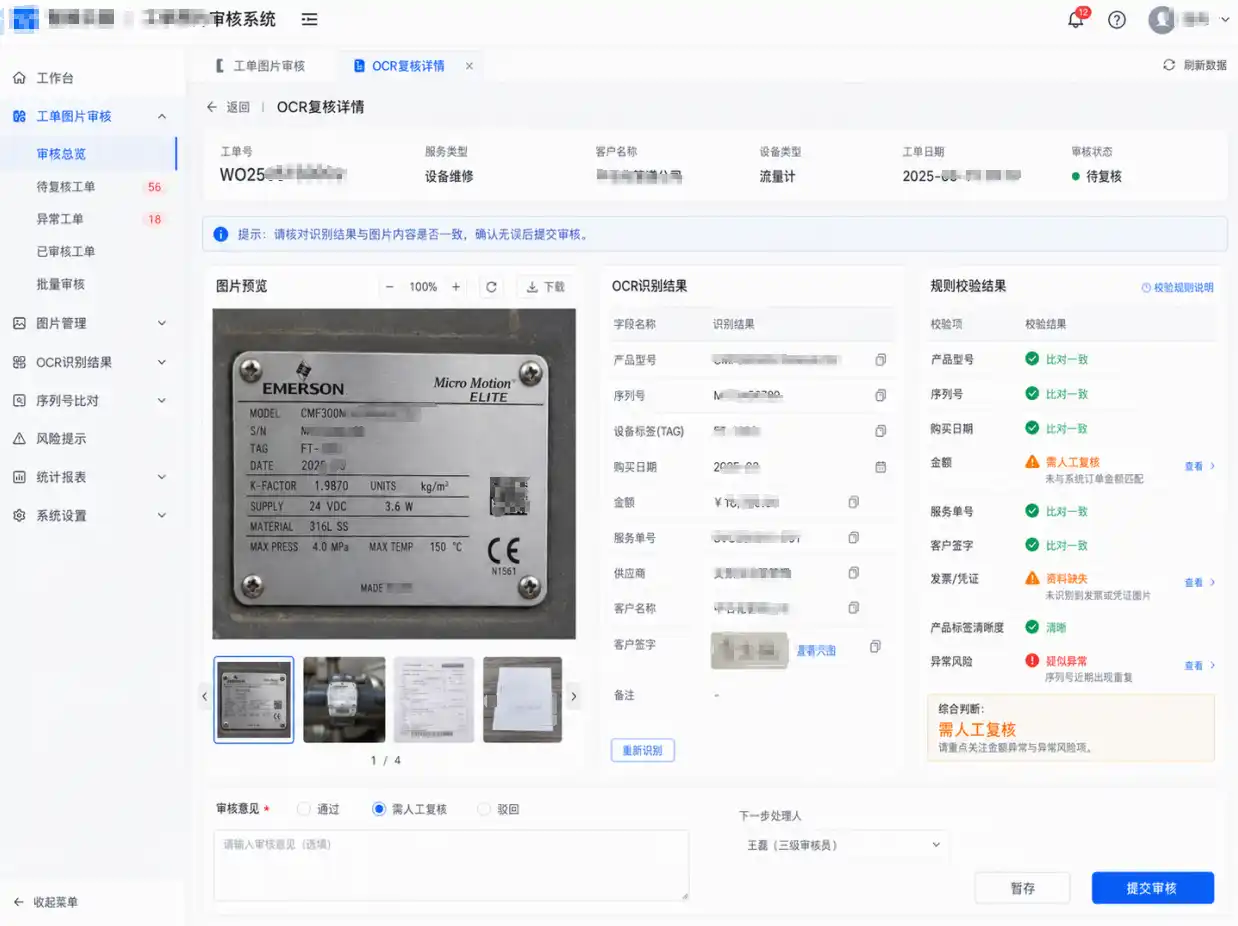Expand the 图片管理 sidebar menu

pyautogui.click(x=162, y=323)
